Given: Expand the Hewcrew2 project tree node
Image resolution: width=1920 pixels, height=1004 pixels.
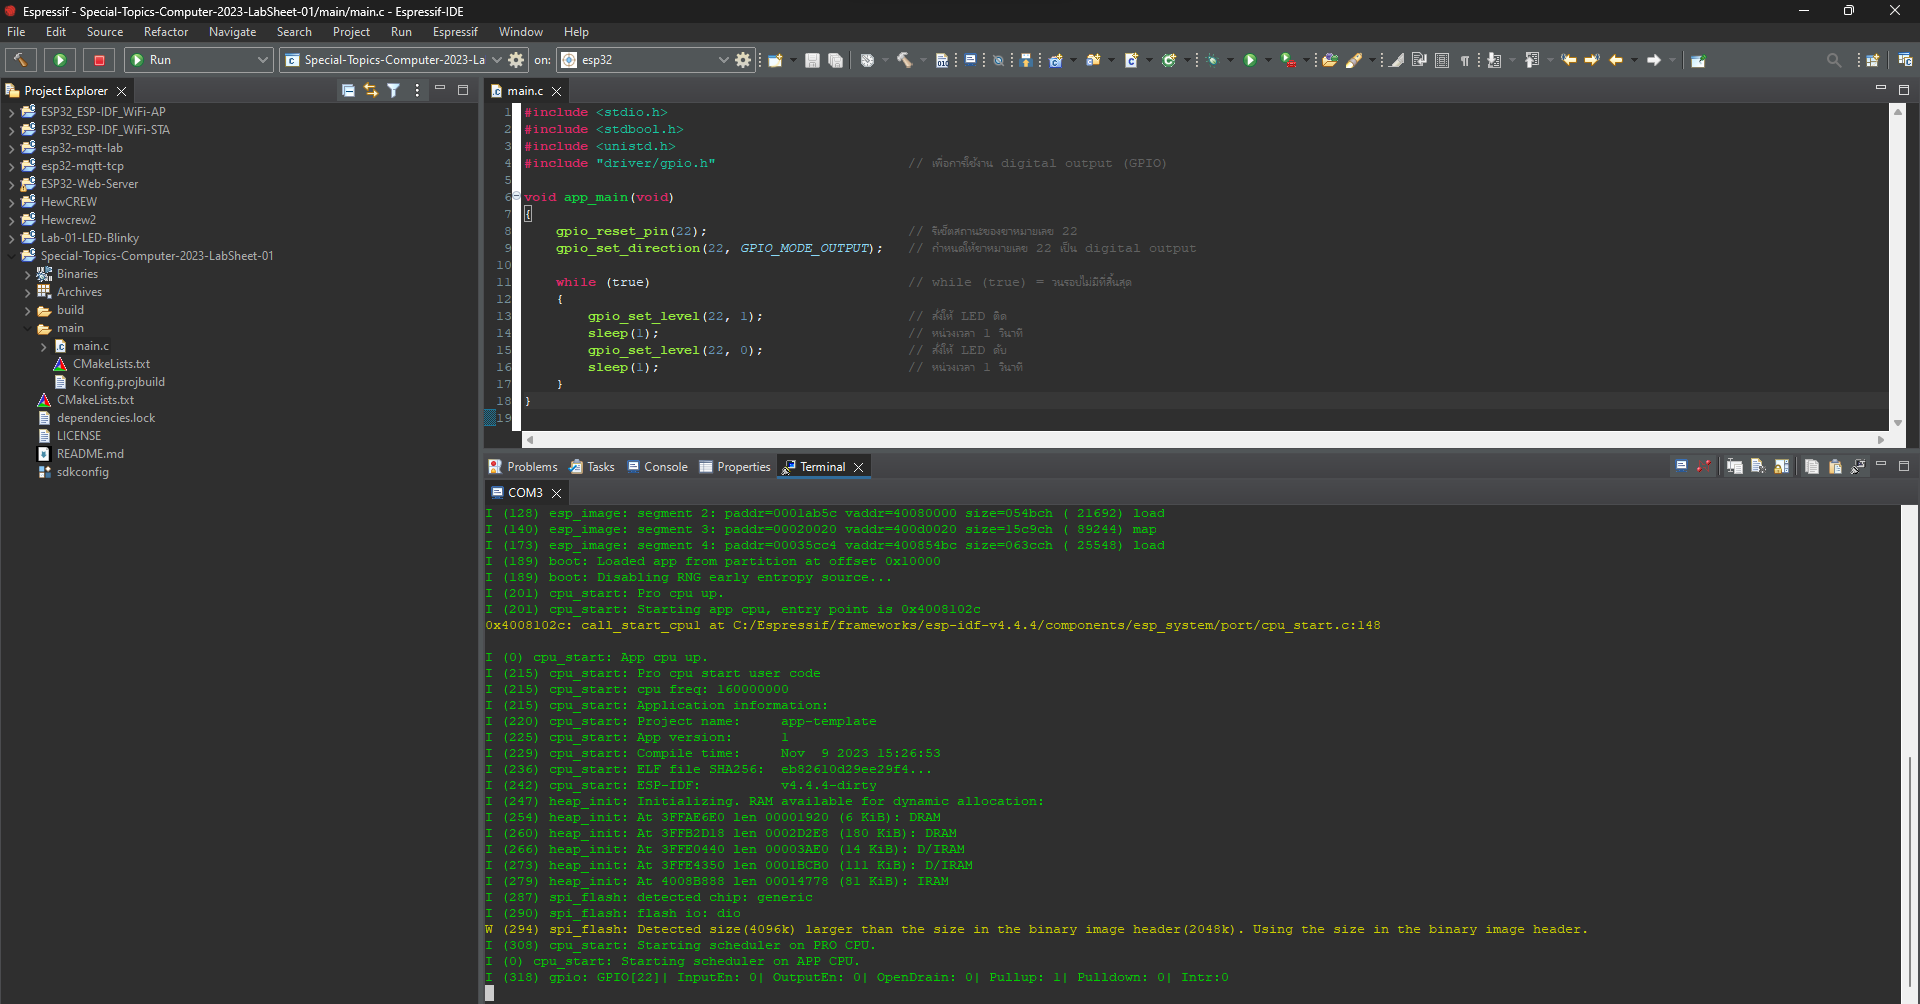Looking at the screenshot, I should pos(11,220).
